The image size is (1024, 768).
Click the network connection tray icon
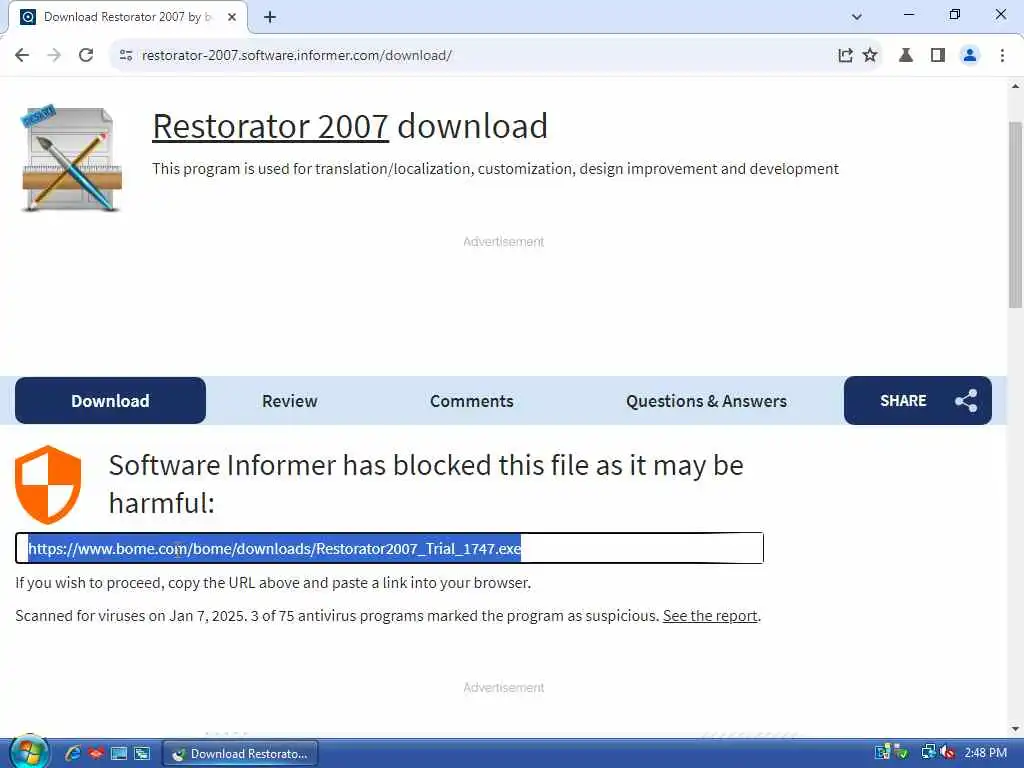click(x=929, y=753)
